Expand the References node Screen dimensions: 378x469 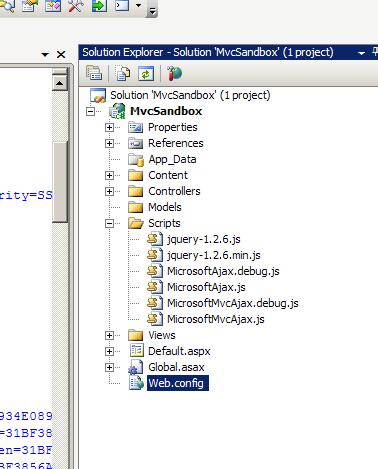tap(109, 143)
